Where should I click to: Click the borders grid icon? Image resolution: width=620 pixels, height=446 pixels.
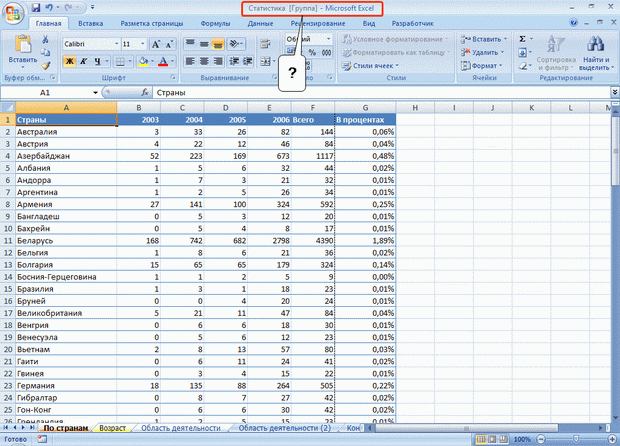(x=120, y=61)
